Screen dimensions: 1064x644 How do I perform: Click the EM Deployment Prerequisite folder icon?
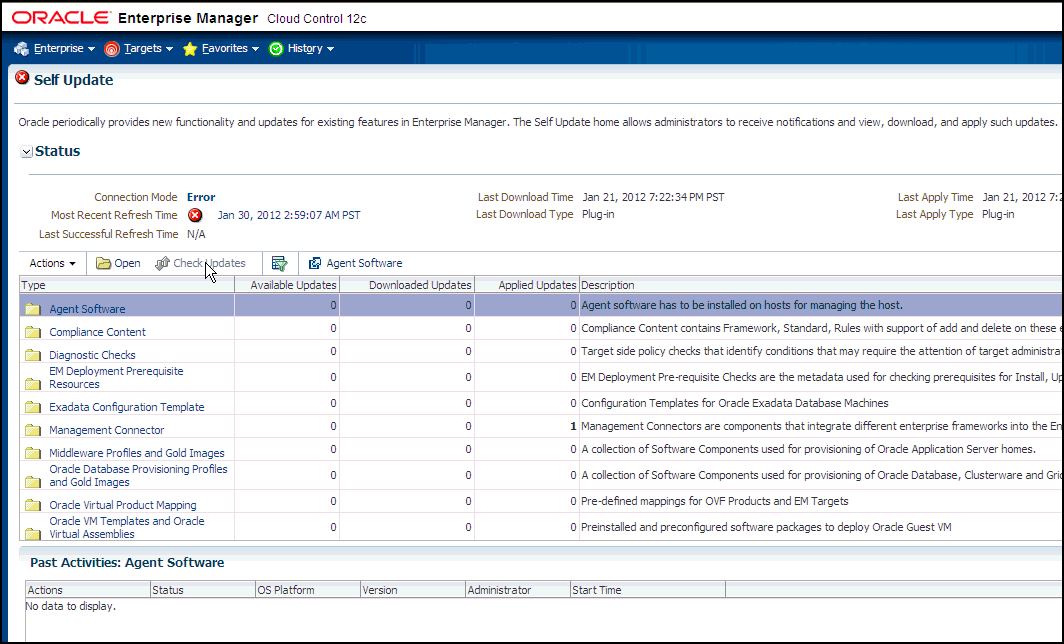[33, 384]
